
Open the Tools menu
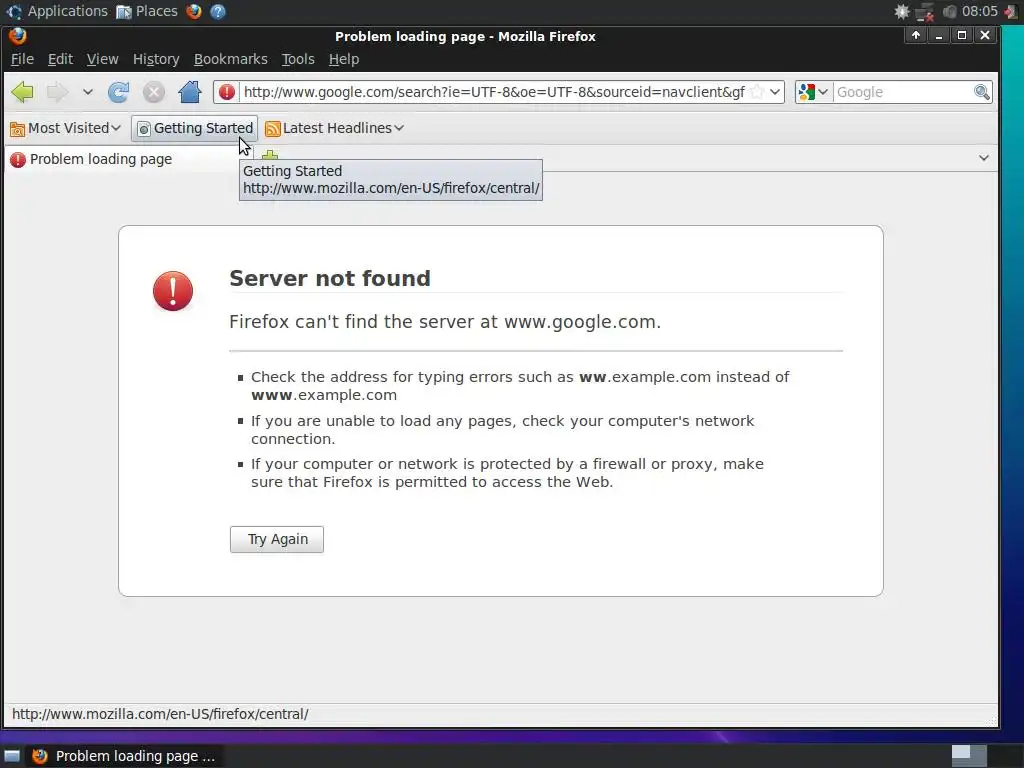pos(298,59)
